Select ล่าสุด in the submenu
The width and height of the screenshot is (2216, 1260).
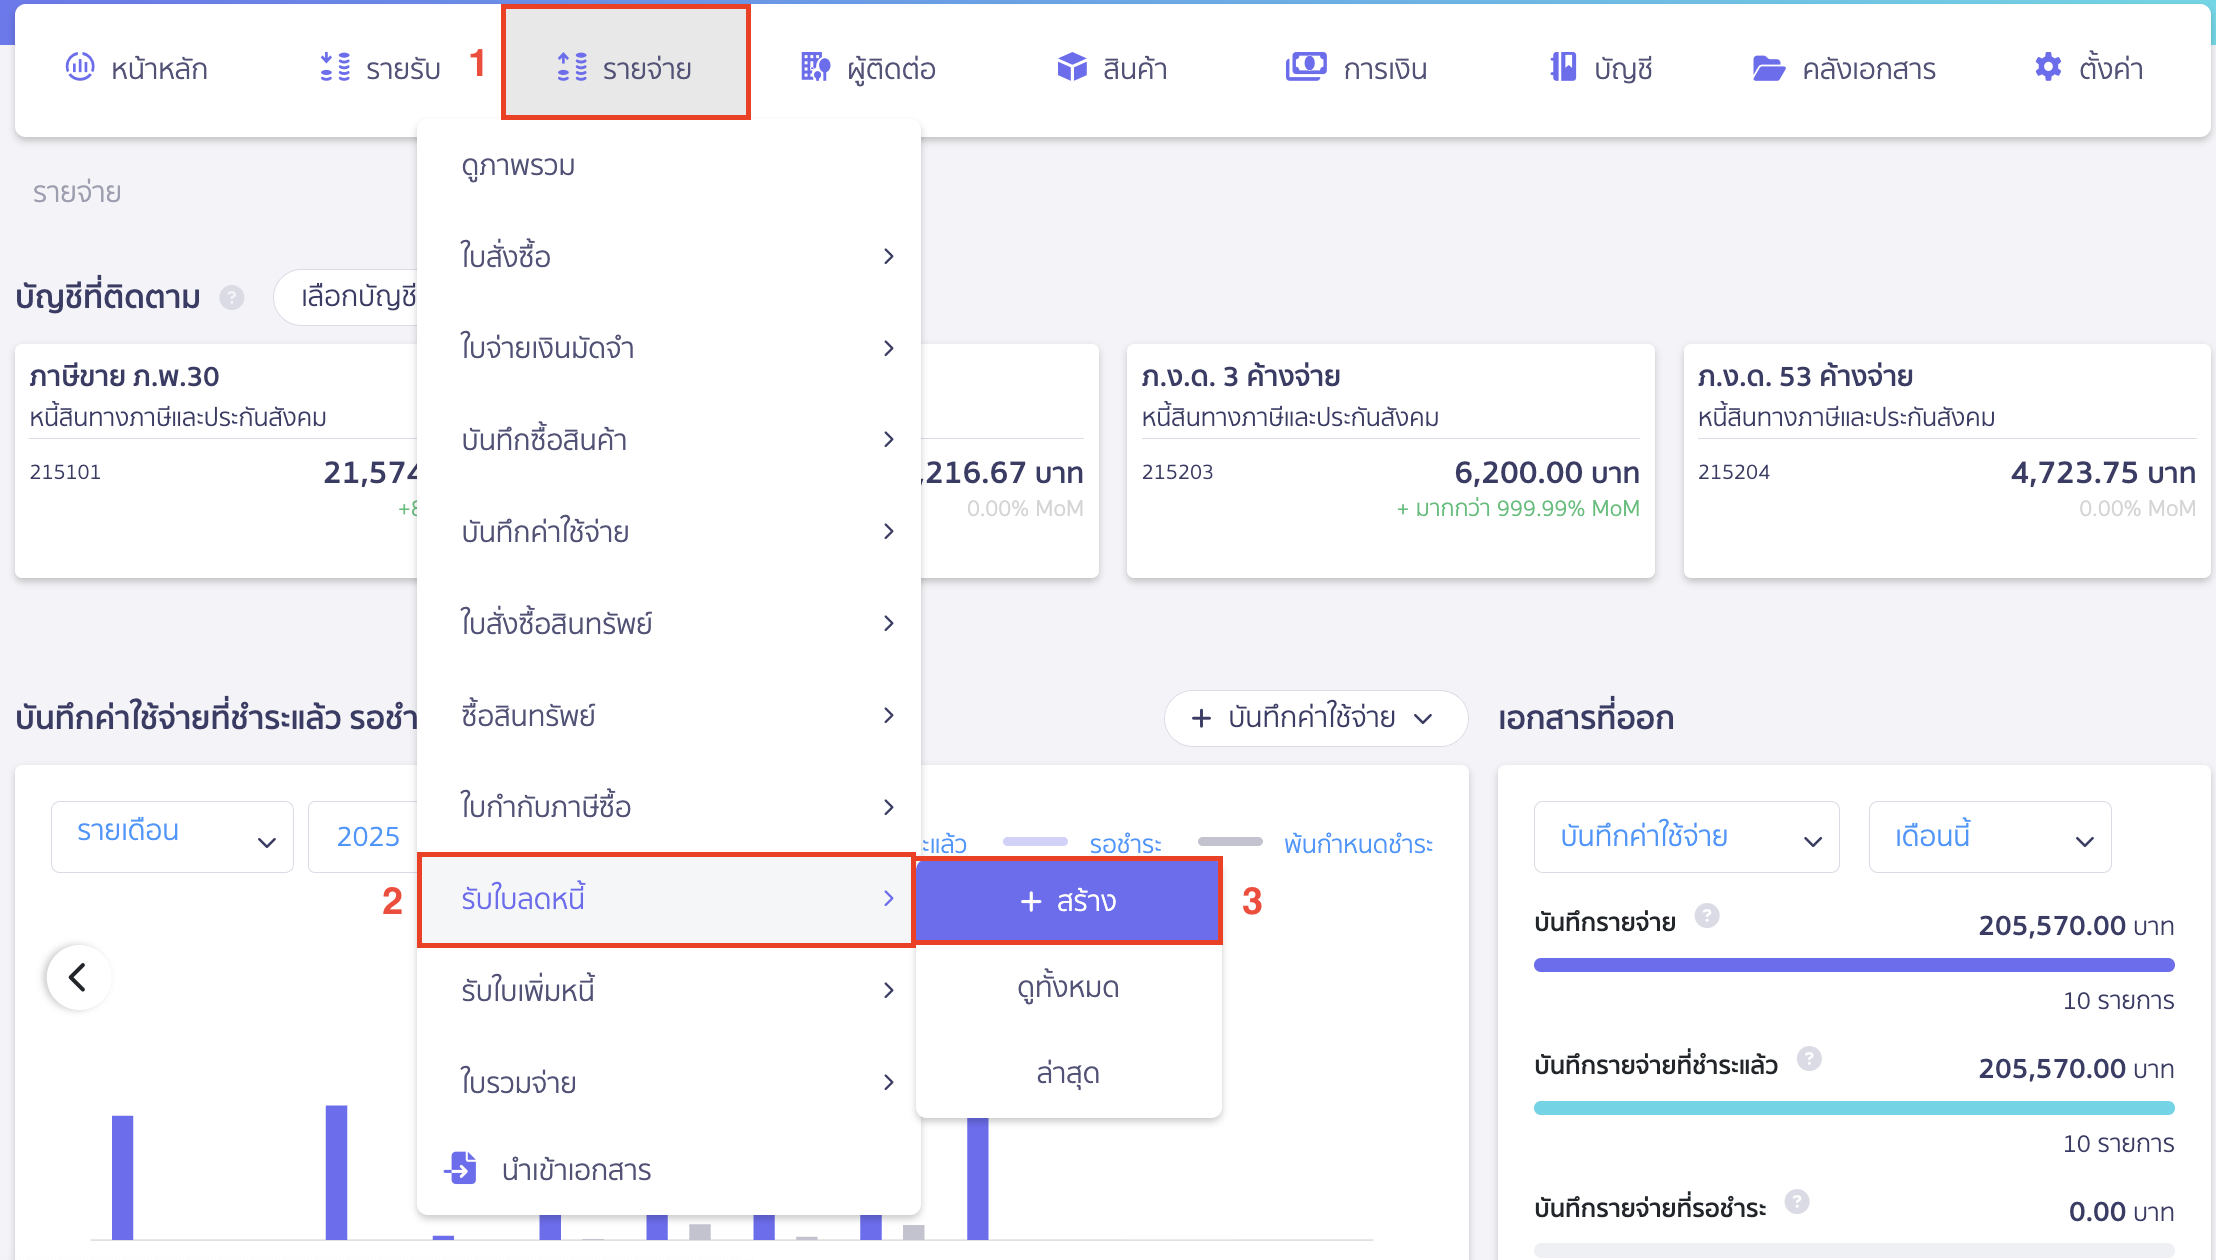pos(1068,1074)
